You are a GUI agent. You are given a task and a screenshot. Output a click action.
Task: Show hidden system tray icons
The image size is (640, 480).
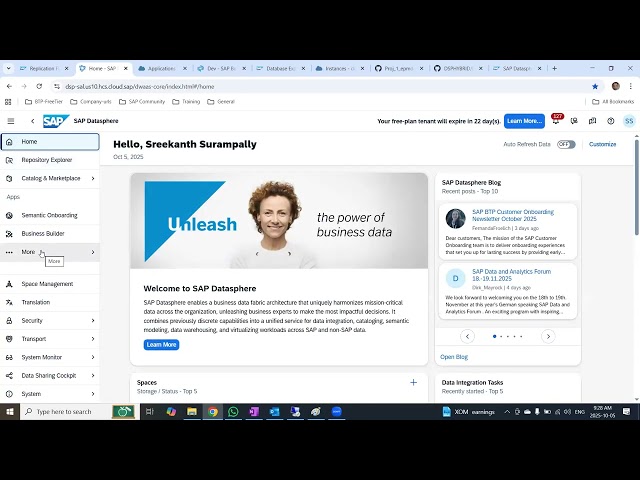coord(507,412)
